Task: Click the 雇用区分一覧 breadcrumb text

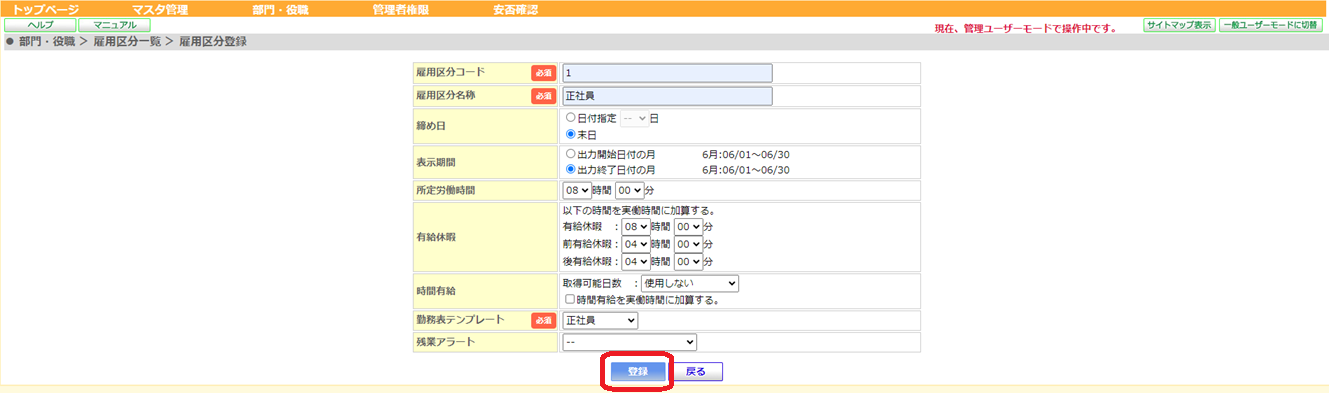Action: [126, 42]
